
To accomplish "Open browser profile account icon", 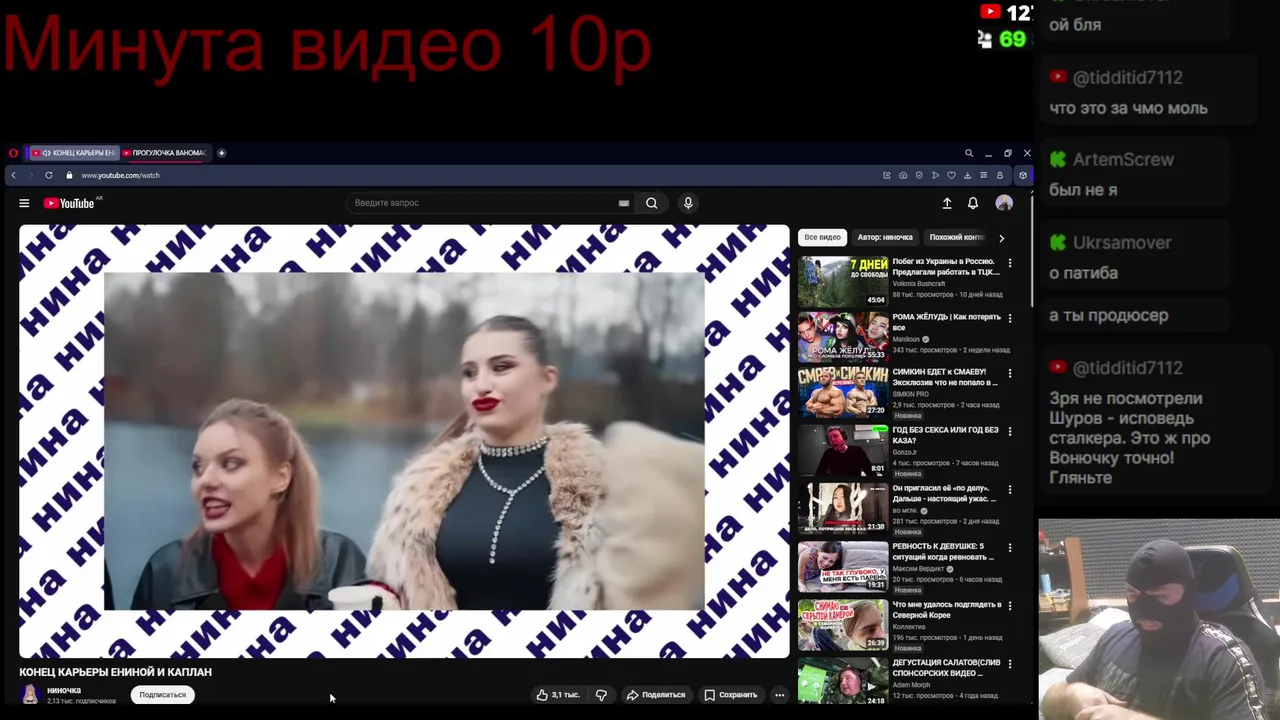I will click(999, 175).
